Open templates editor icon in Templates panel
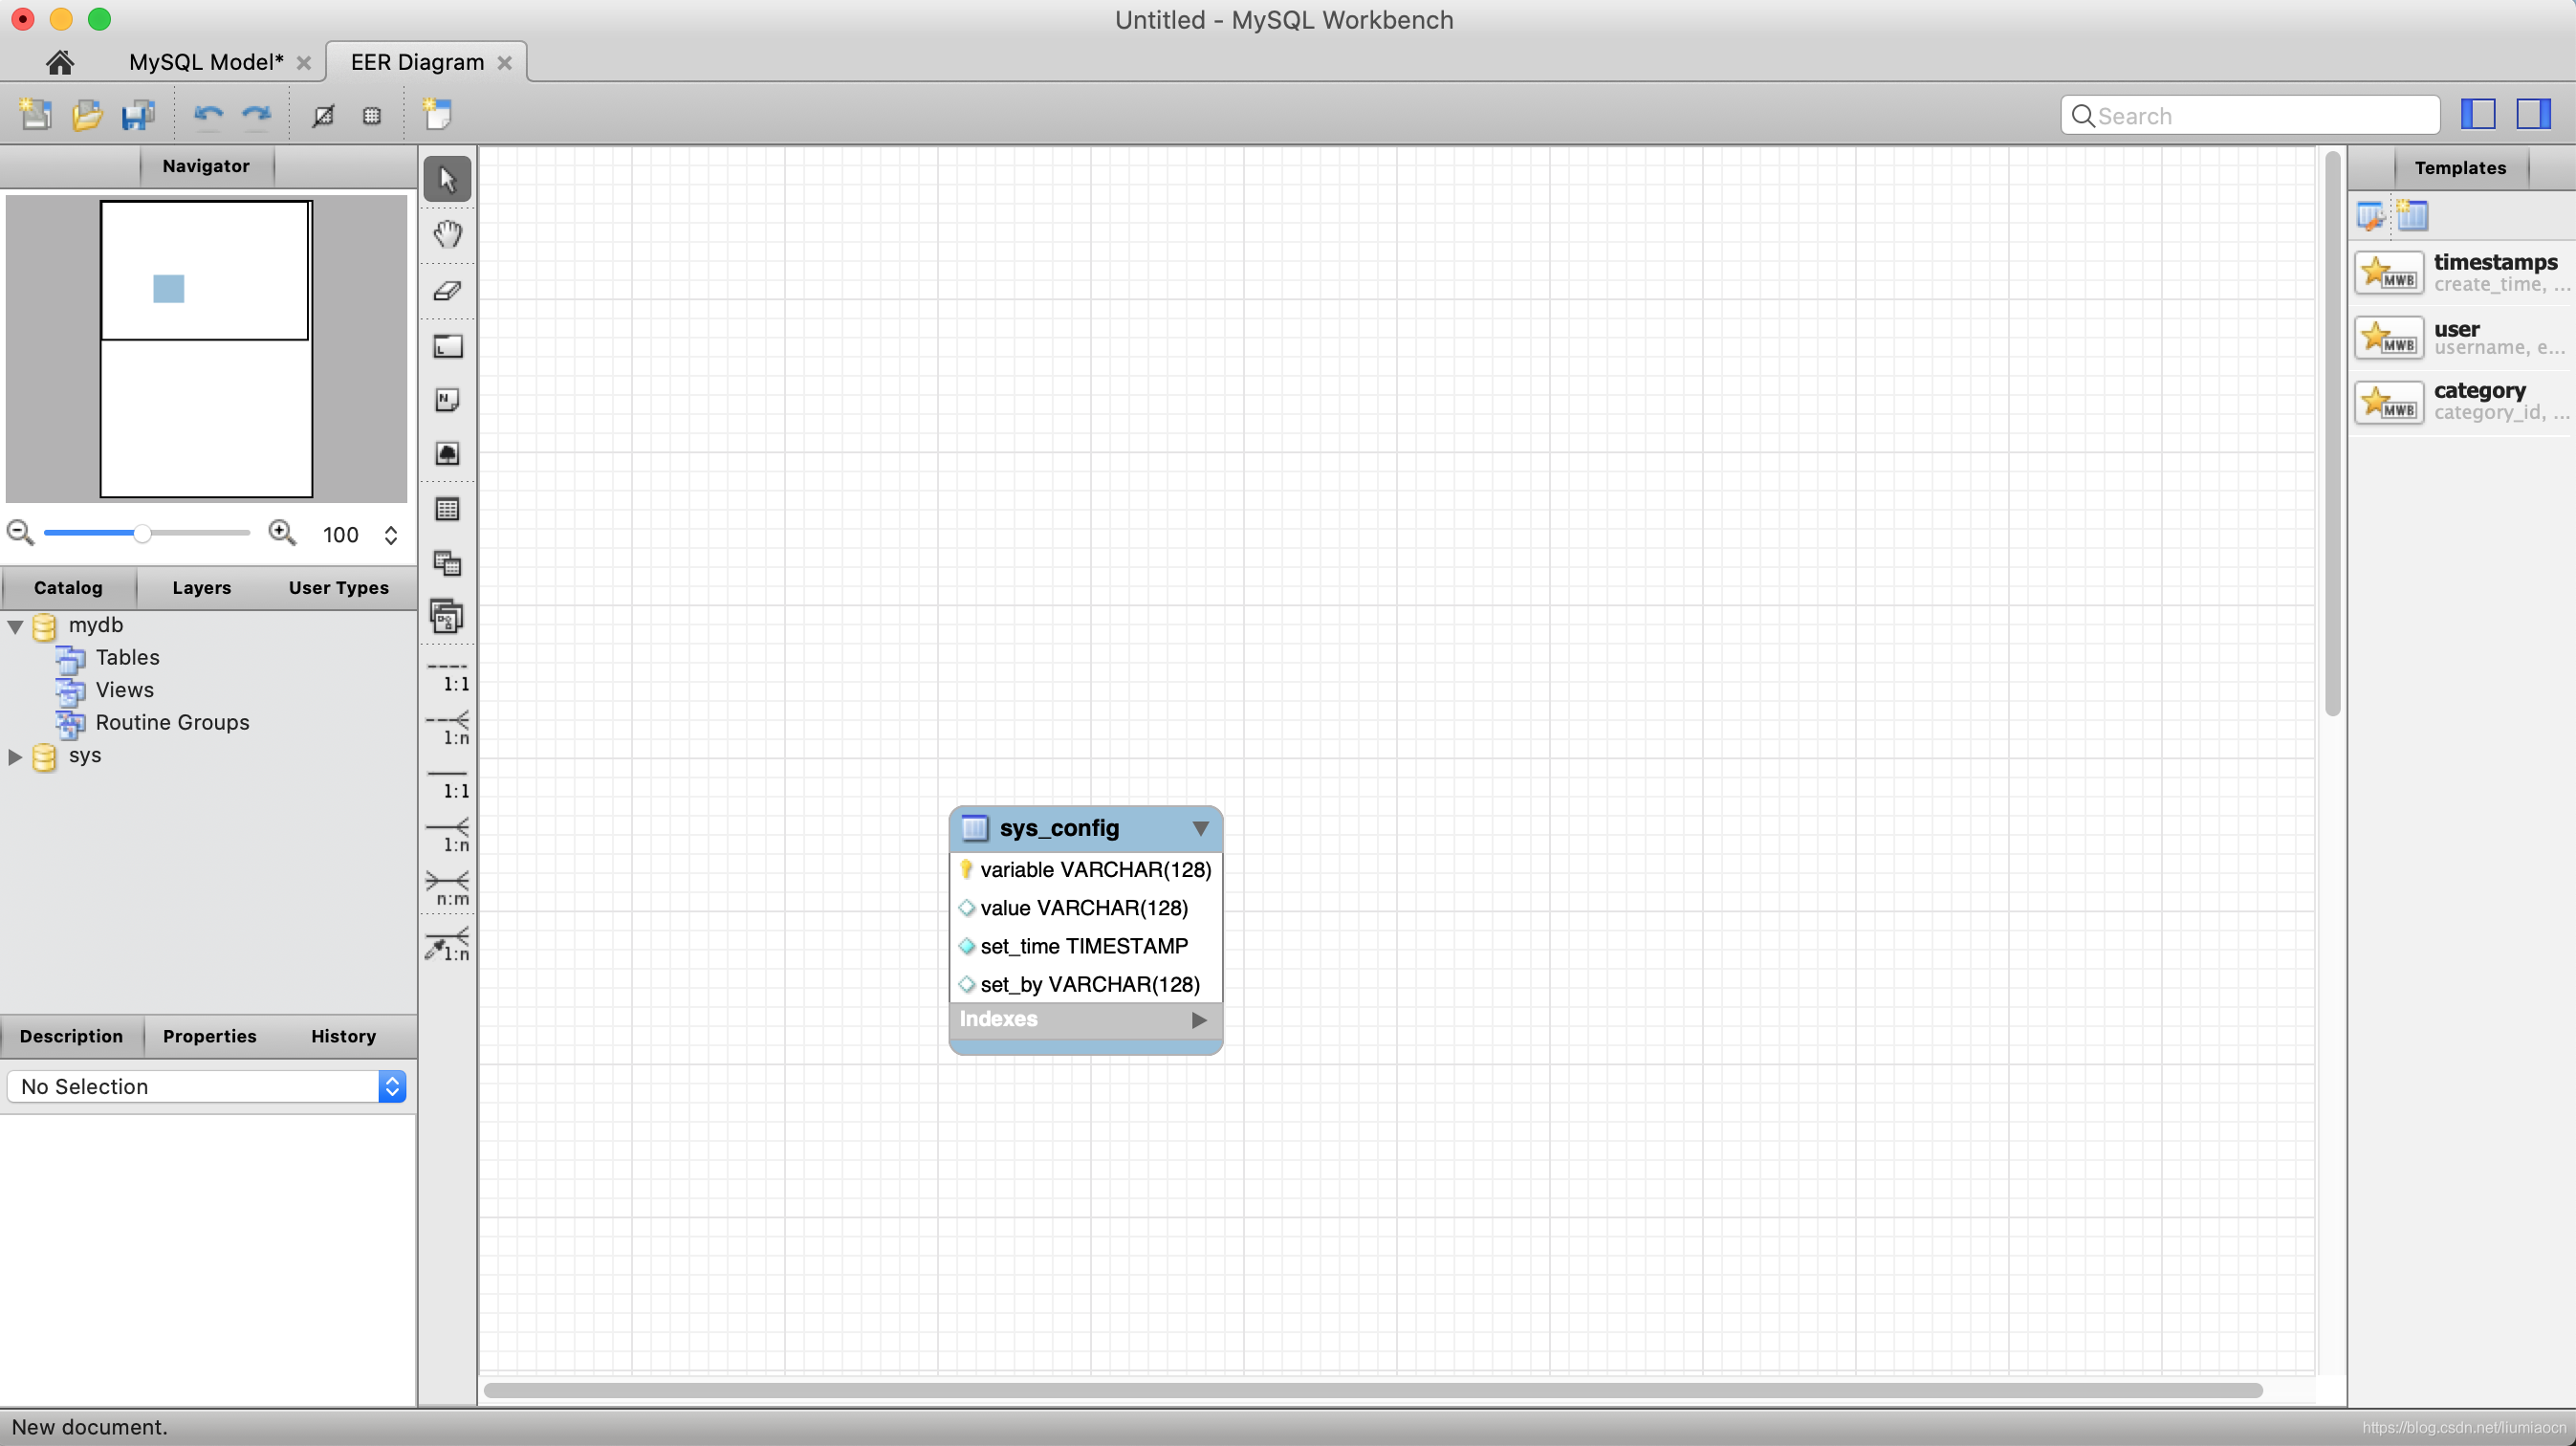This screenshot has width=2576, height=1446. point(2371,215)
